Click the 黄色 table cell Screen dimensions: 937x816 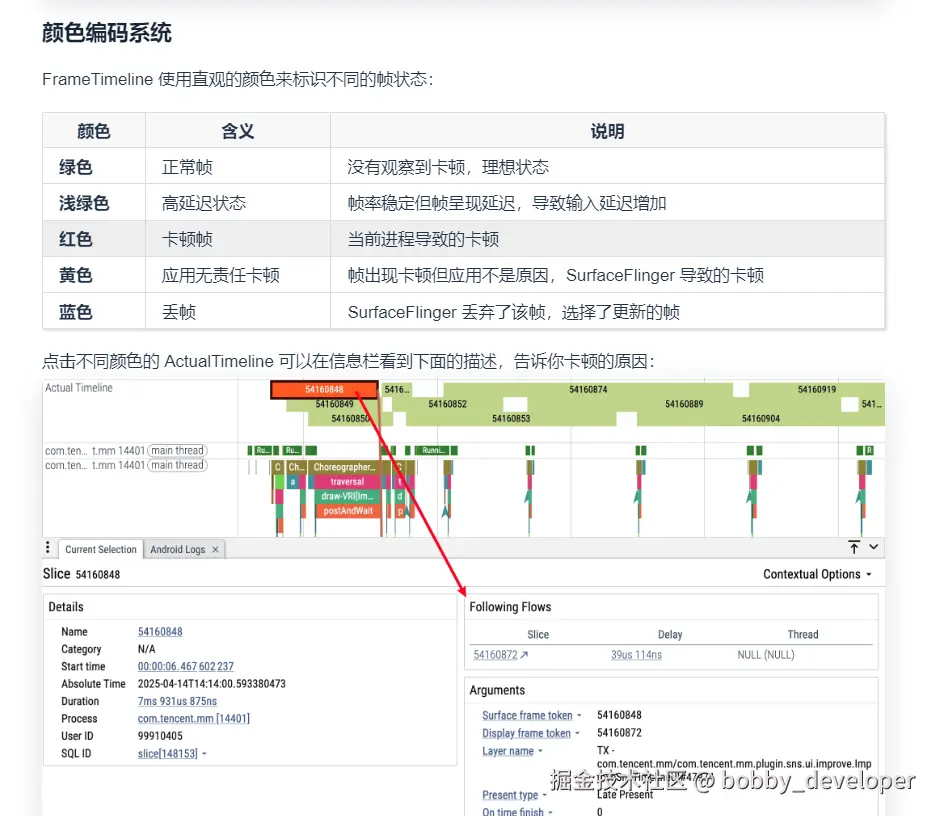pyautogui.click(x=94, y=275)
